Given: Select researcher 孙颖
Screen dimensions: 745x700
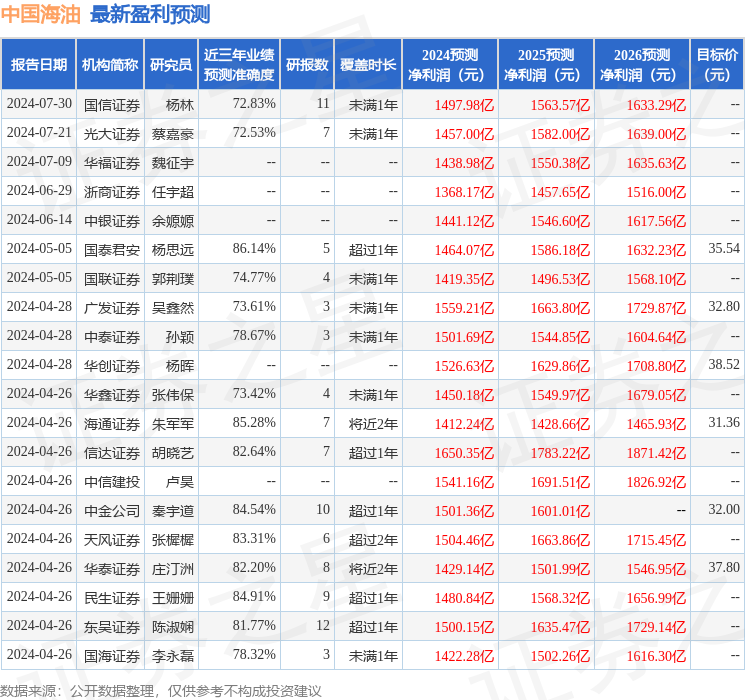Looking at the screenshot, I should (180, 336).
